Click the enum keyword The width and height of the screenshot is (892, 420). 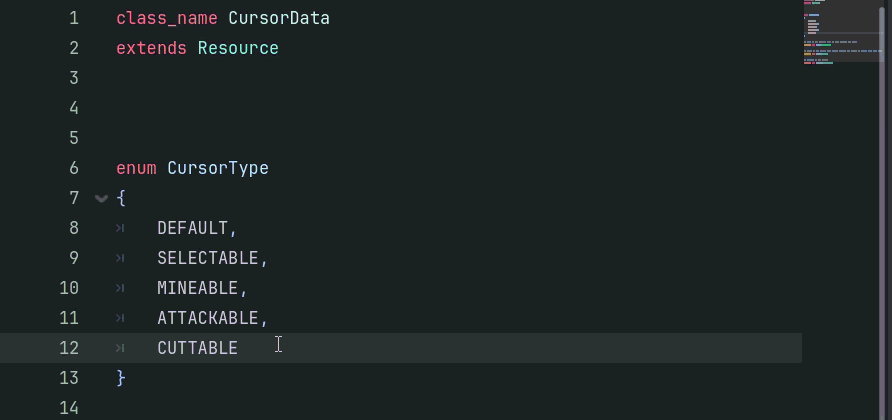pyautogui.click(x=136, y=168)
